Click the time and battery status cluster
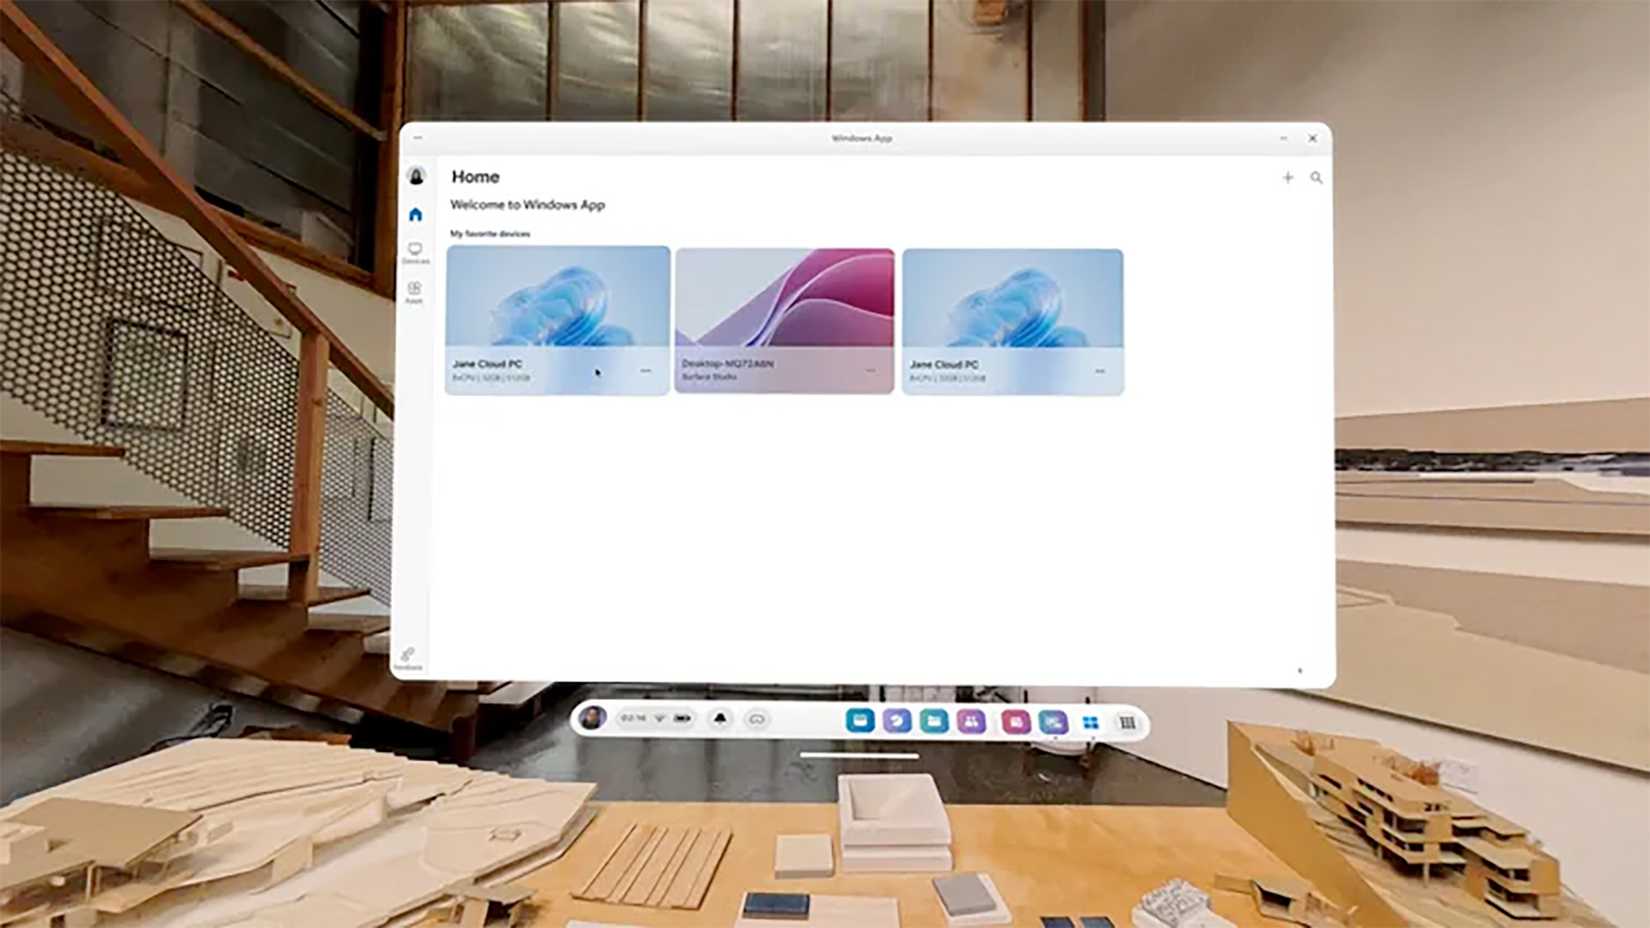Image resolution: width=1650 pixels, height=928 pixels. point(655,718)
